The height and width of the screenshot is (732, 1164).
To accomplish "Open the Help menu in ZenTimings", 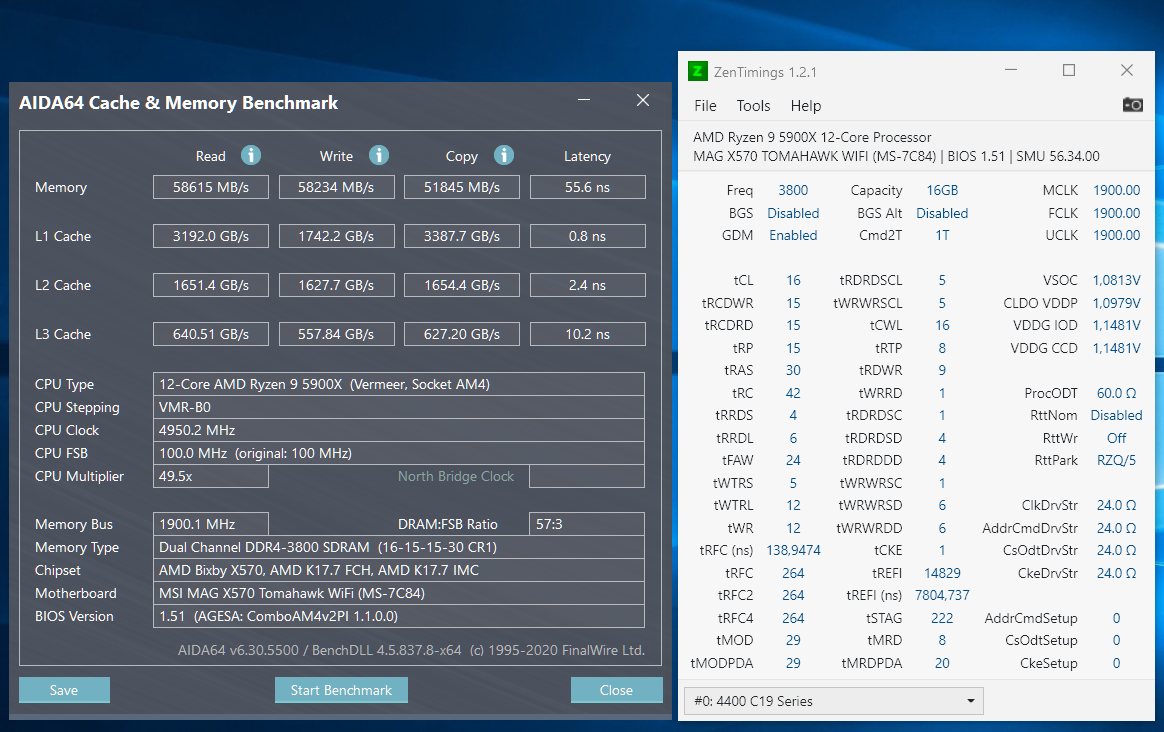I will (805, 106).
